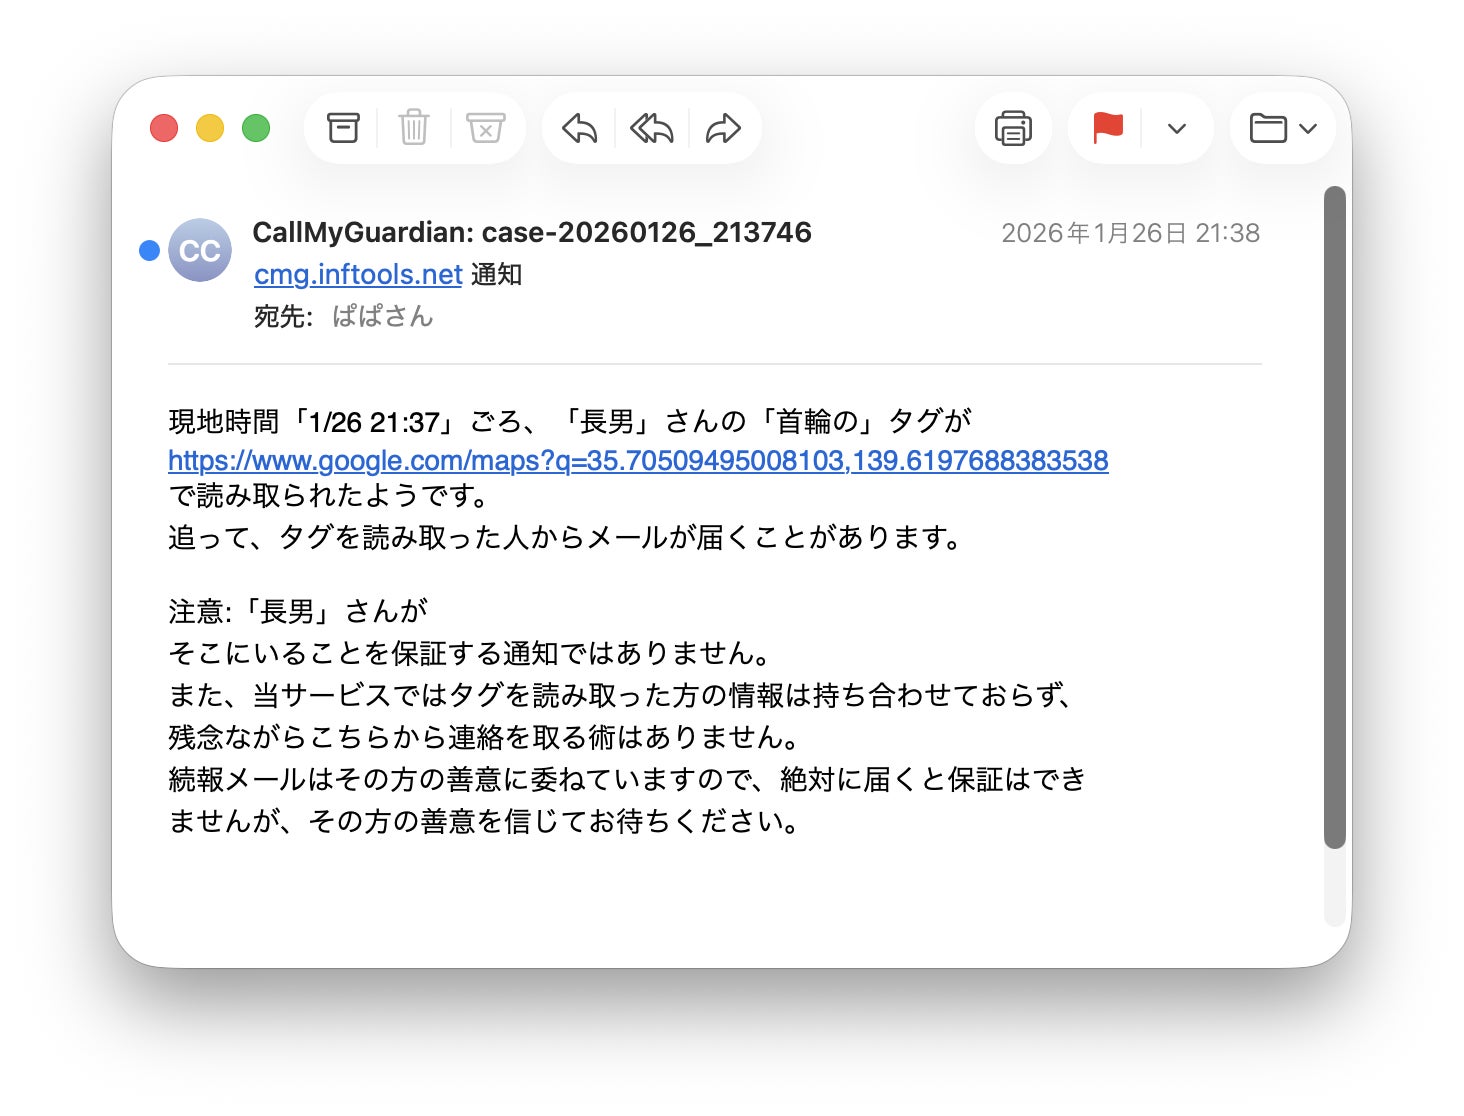This screenshot has height=1116, width=1464.
Task: Click the Reply All double-arrow icon
Action: tap(651, 128)
